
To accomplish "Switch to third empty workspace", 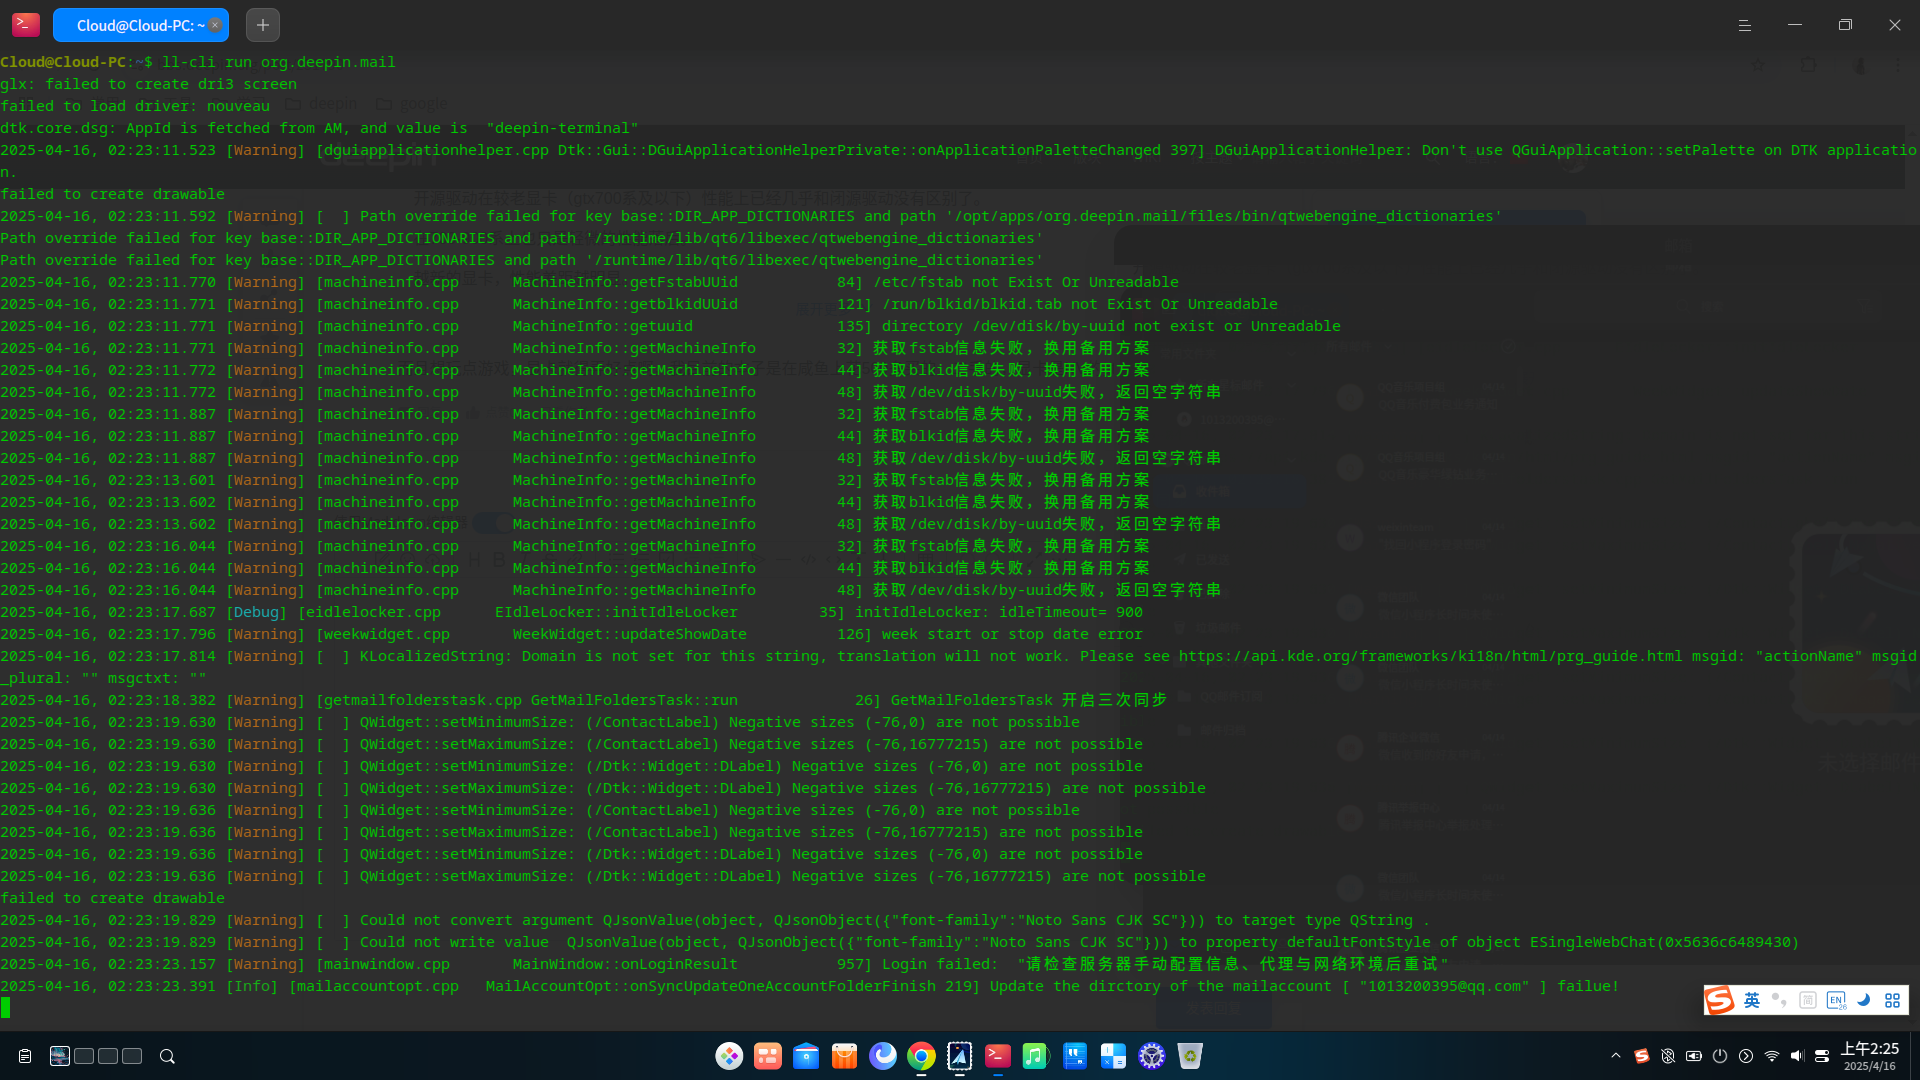I will (108, 1056).
